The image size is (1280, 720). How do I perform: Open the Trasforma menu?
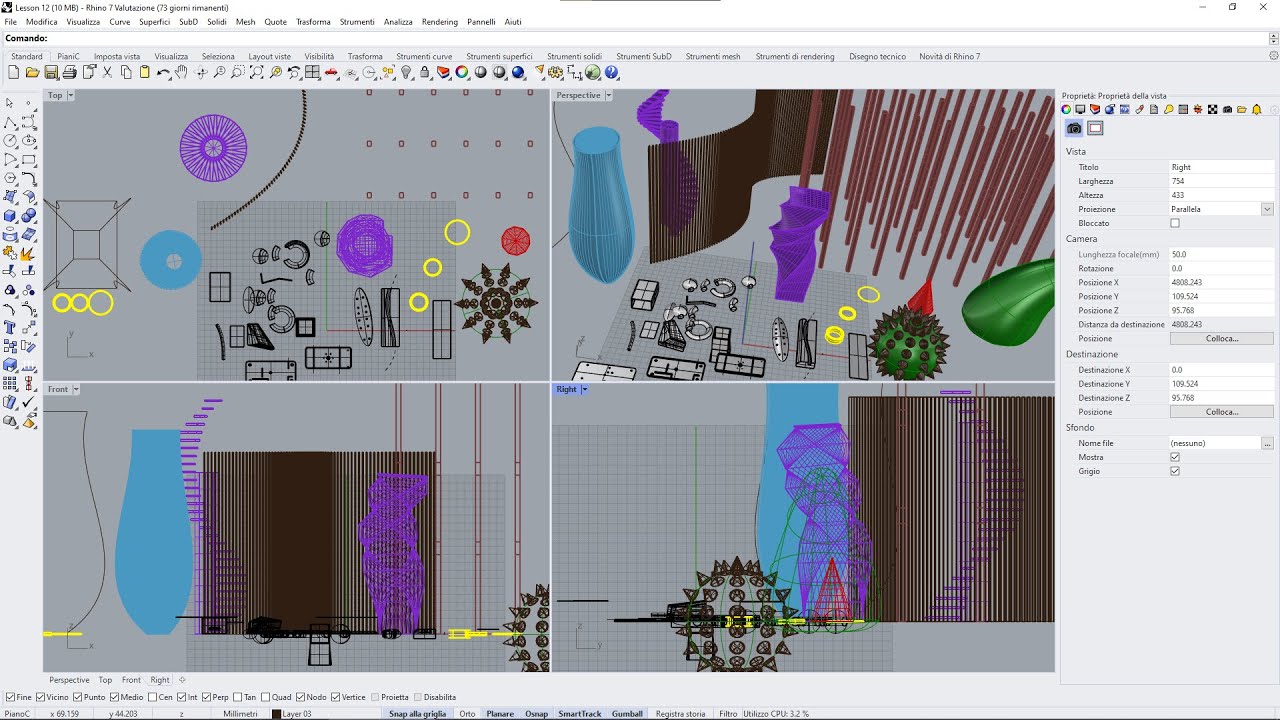click(x=313, y=22)
